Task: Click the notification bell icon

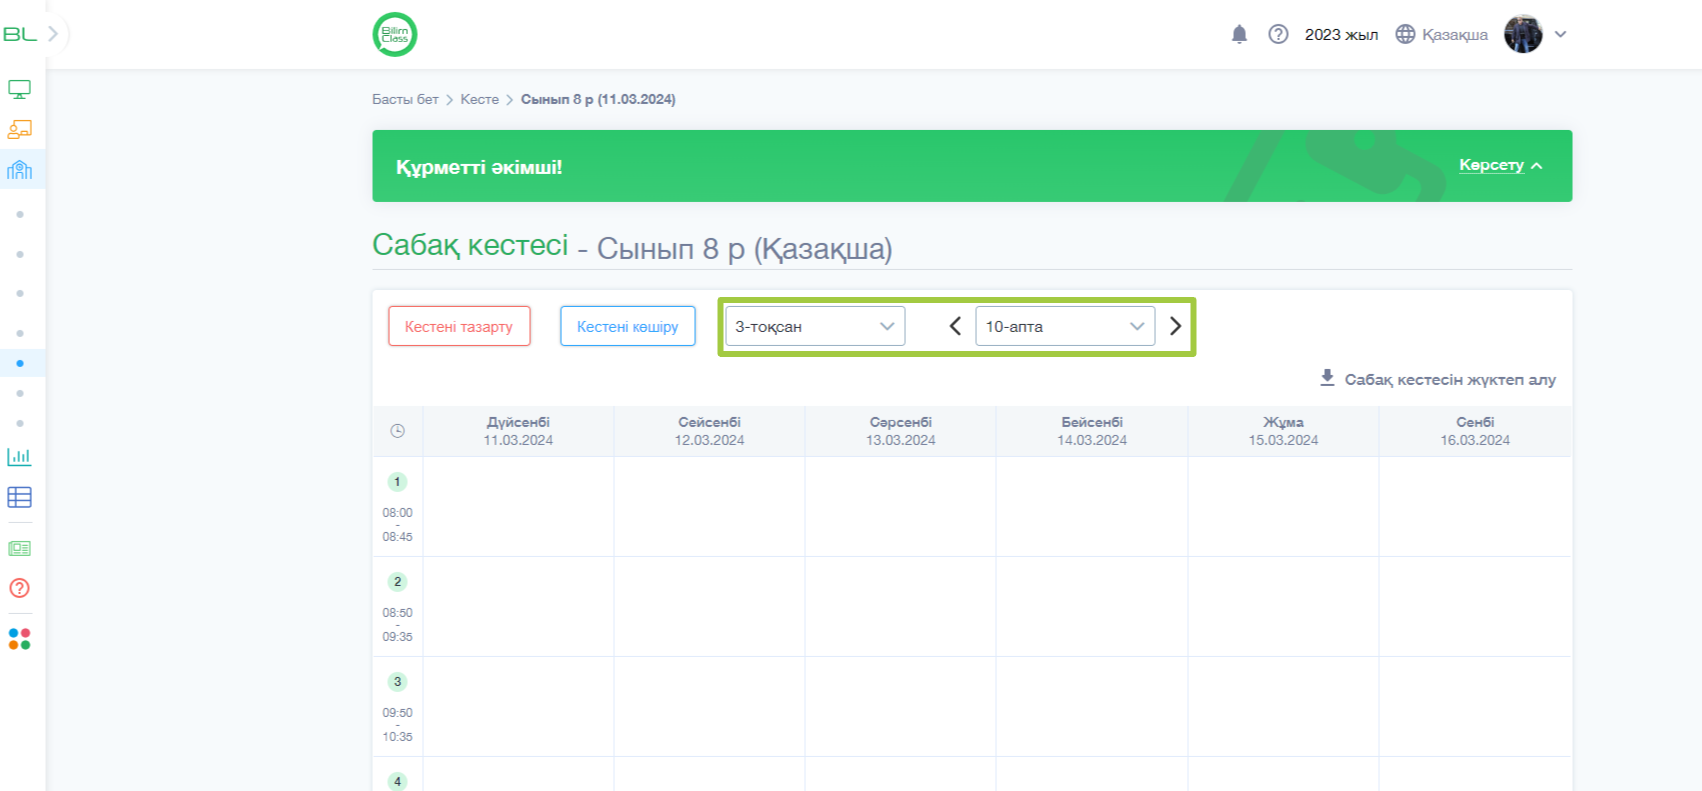Action: coord(1239,35)
